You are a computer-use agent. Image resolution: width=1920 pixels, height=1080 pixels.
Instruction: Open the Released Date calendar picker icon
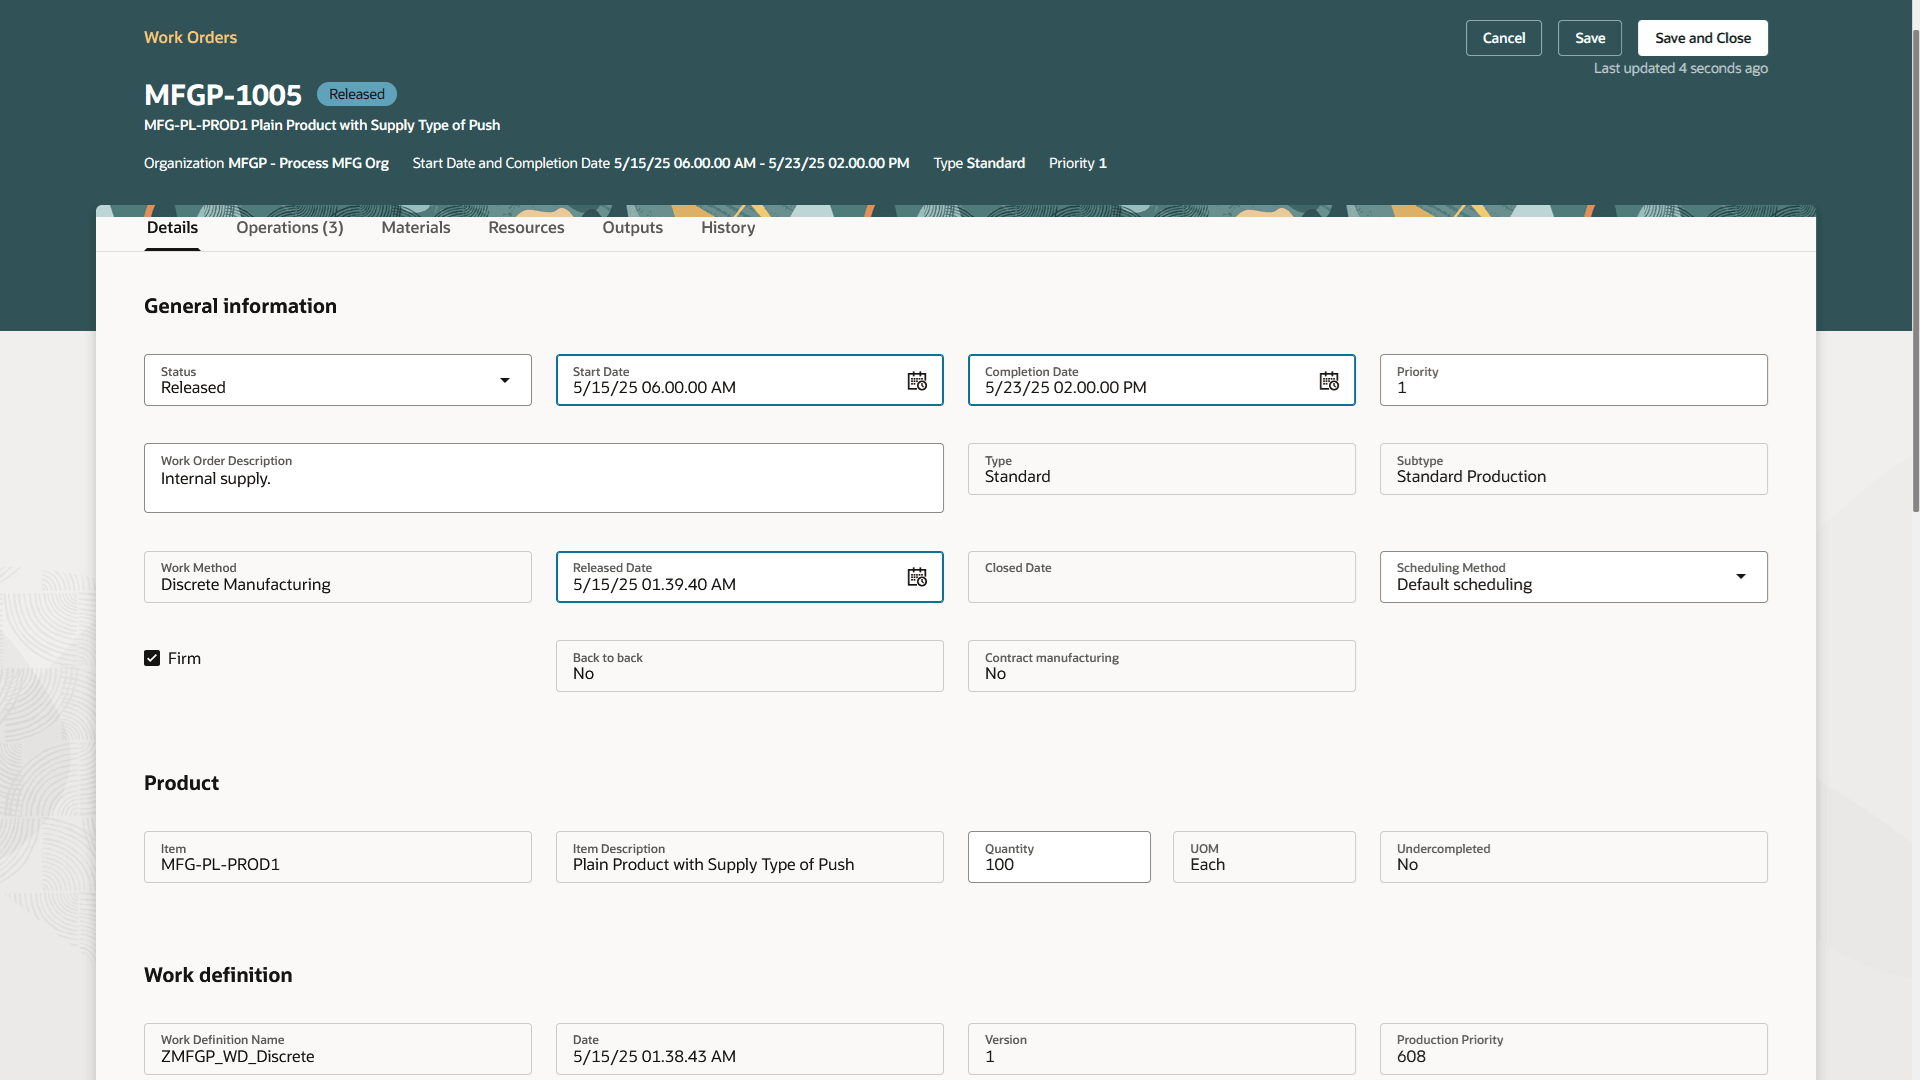917,577
